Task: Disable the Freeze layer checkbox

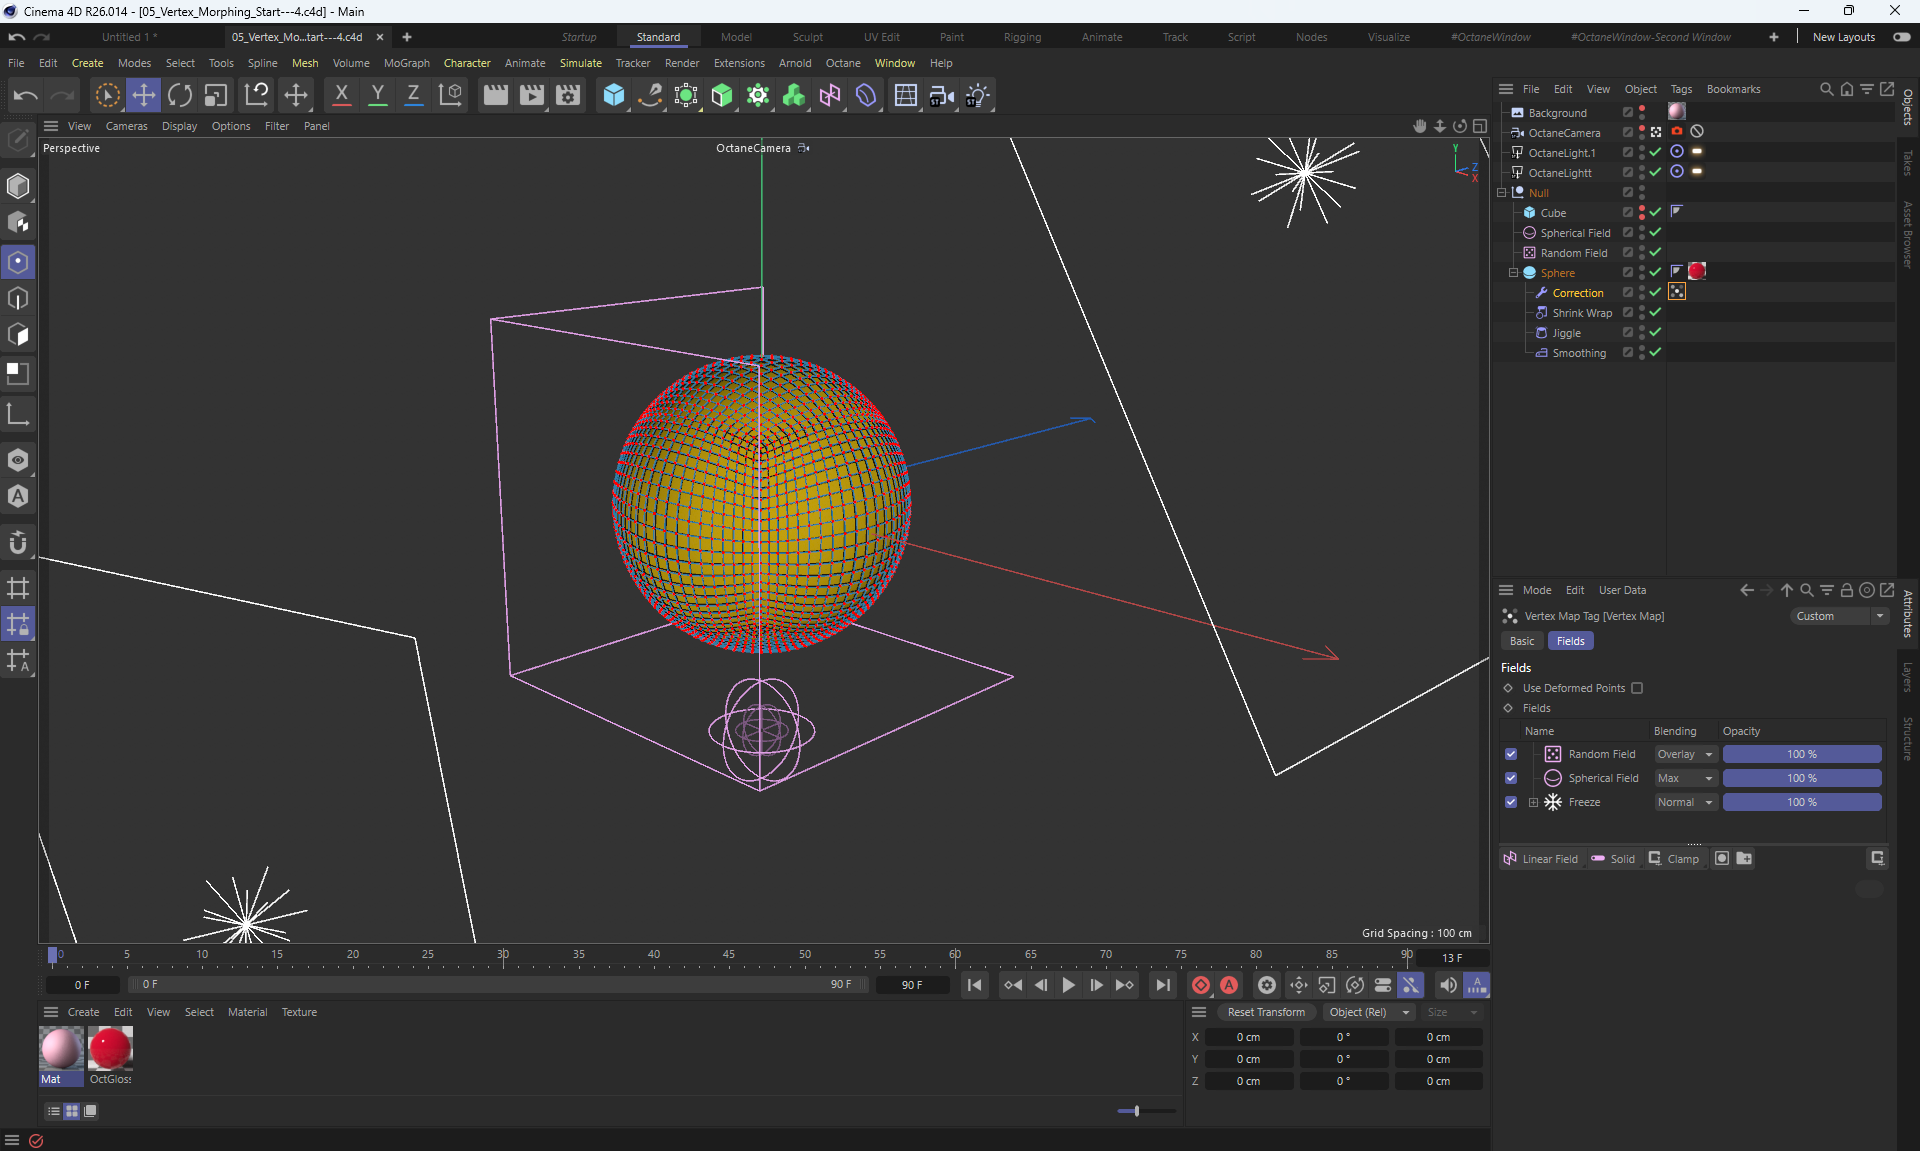Action: click(1511, 802)
